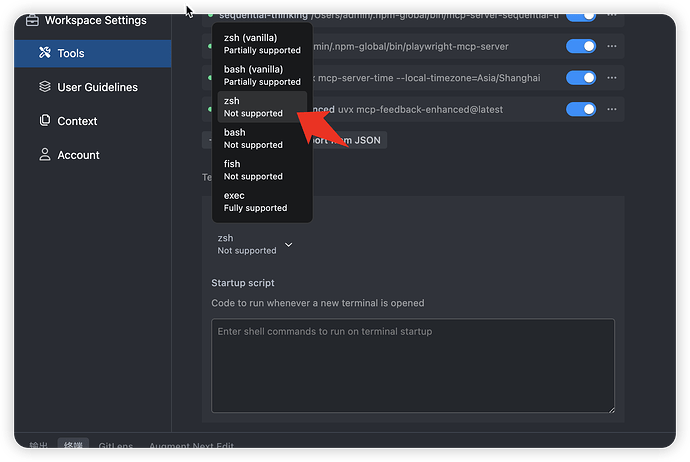Toggle the mcp-server-time switch
The width and height of the screenshot is (690, 462).
(x=581, y=78)
